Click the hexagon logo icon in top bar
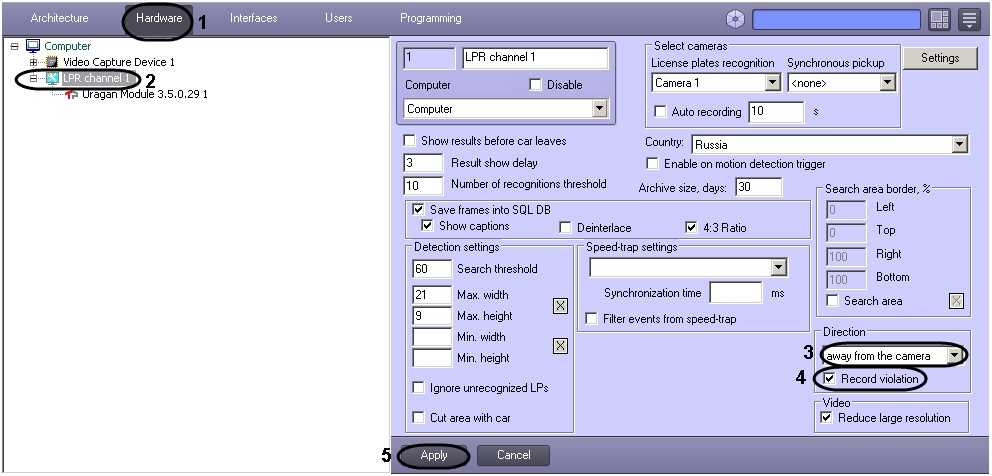The height and width of the screenshot is (476, 992). pos(735,20)
